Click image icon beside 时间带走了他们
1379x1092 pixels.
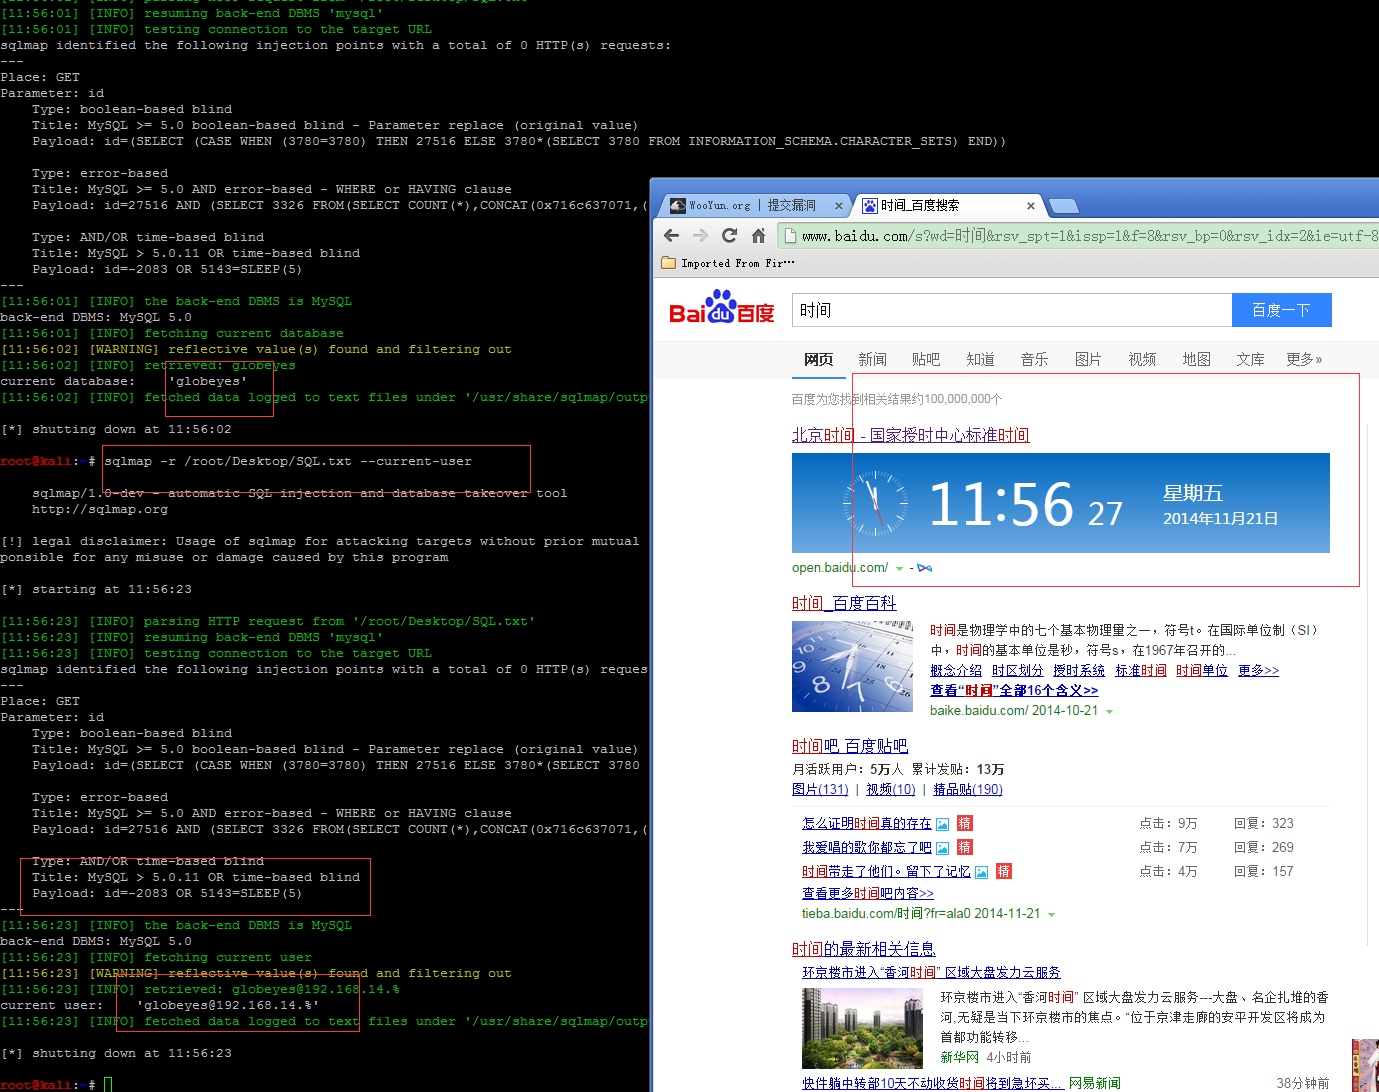[981, 872]
